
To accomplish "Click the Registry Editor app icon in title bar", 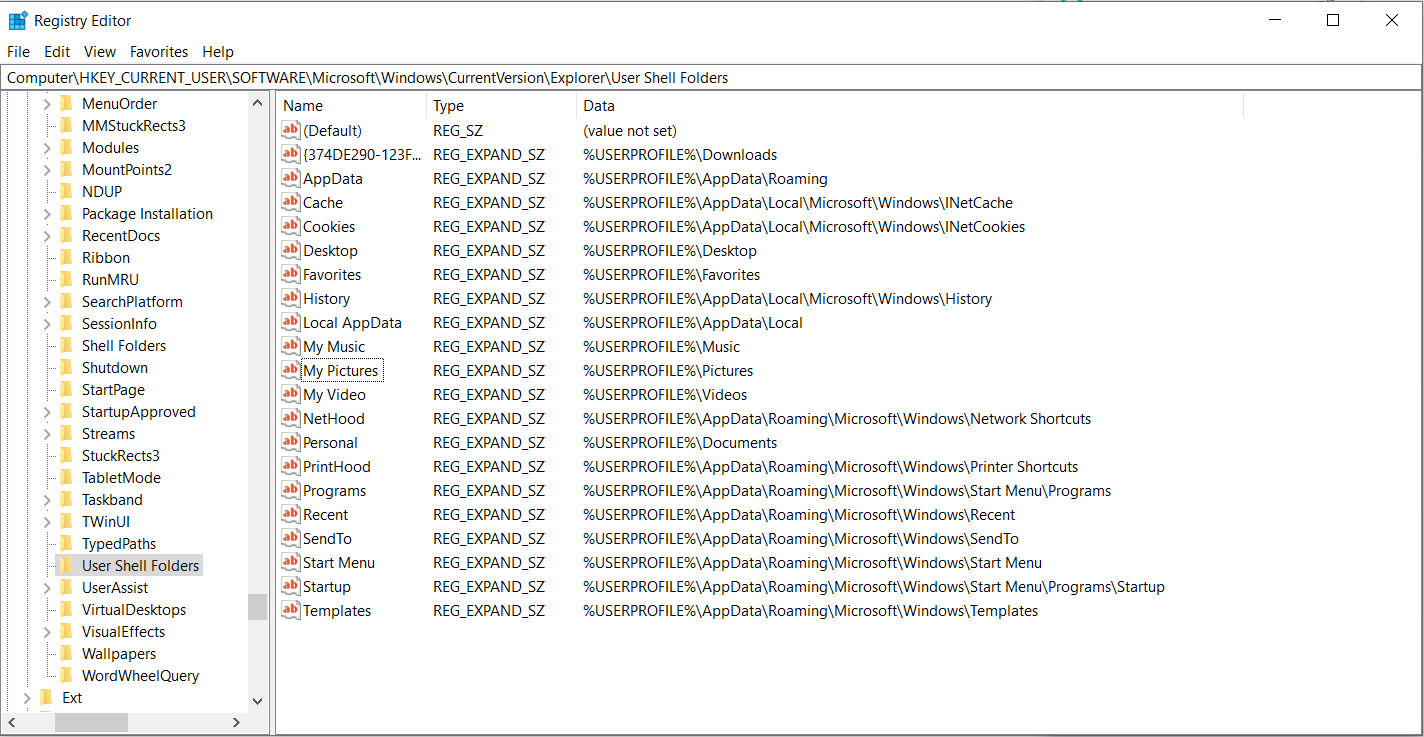I will [18, 20].
